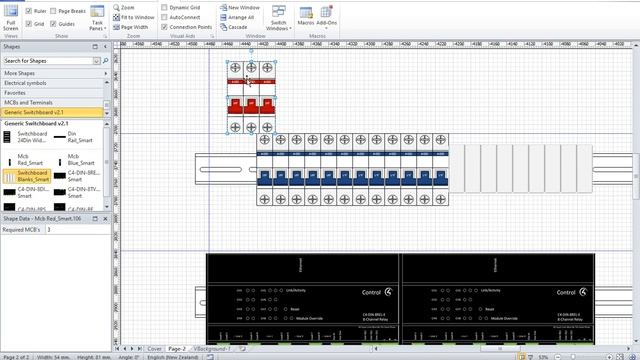This screenshot has width=640, height=360.
Task: Select the Switchboard Blanks_Smart shape
Action: tap(27, 176)
